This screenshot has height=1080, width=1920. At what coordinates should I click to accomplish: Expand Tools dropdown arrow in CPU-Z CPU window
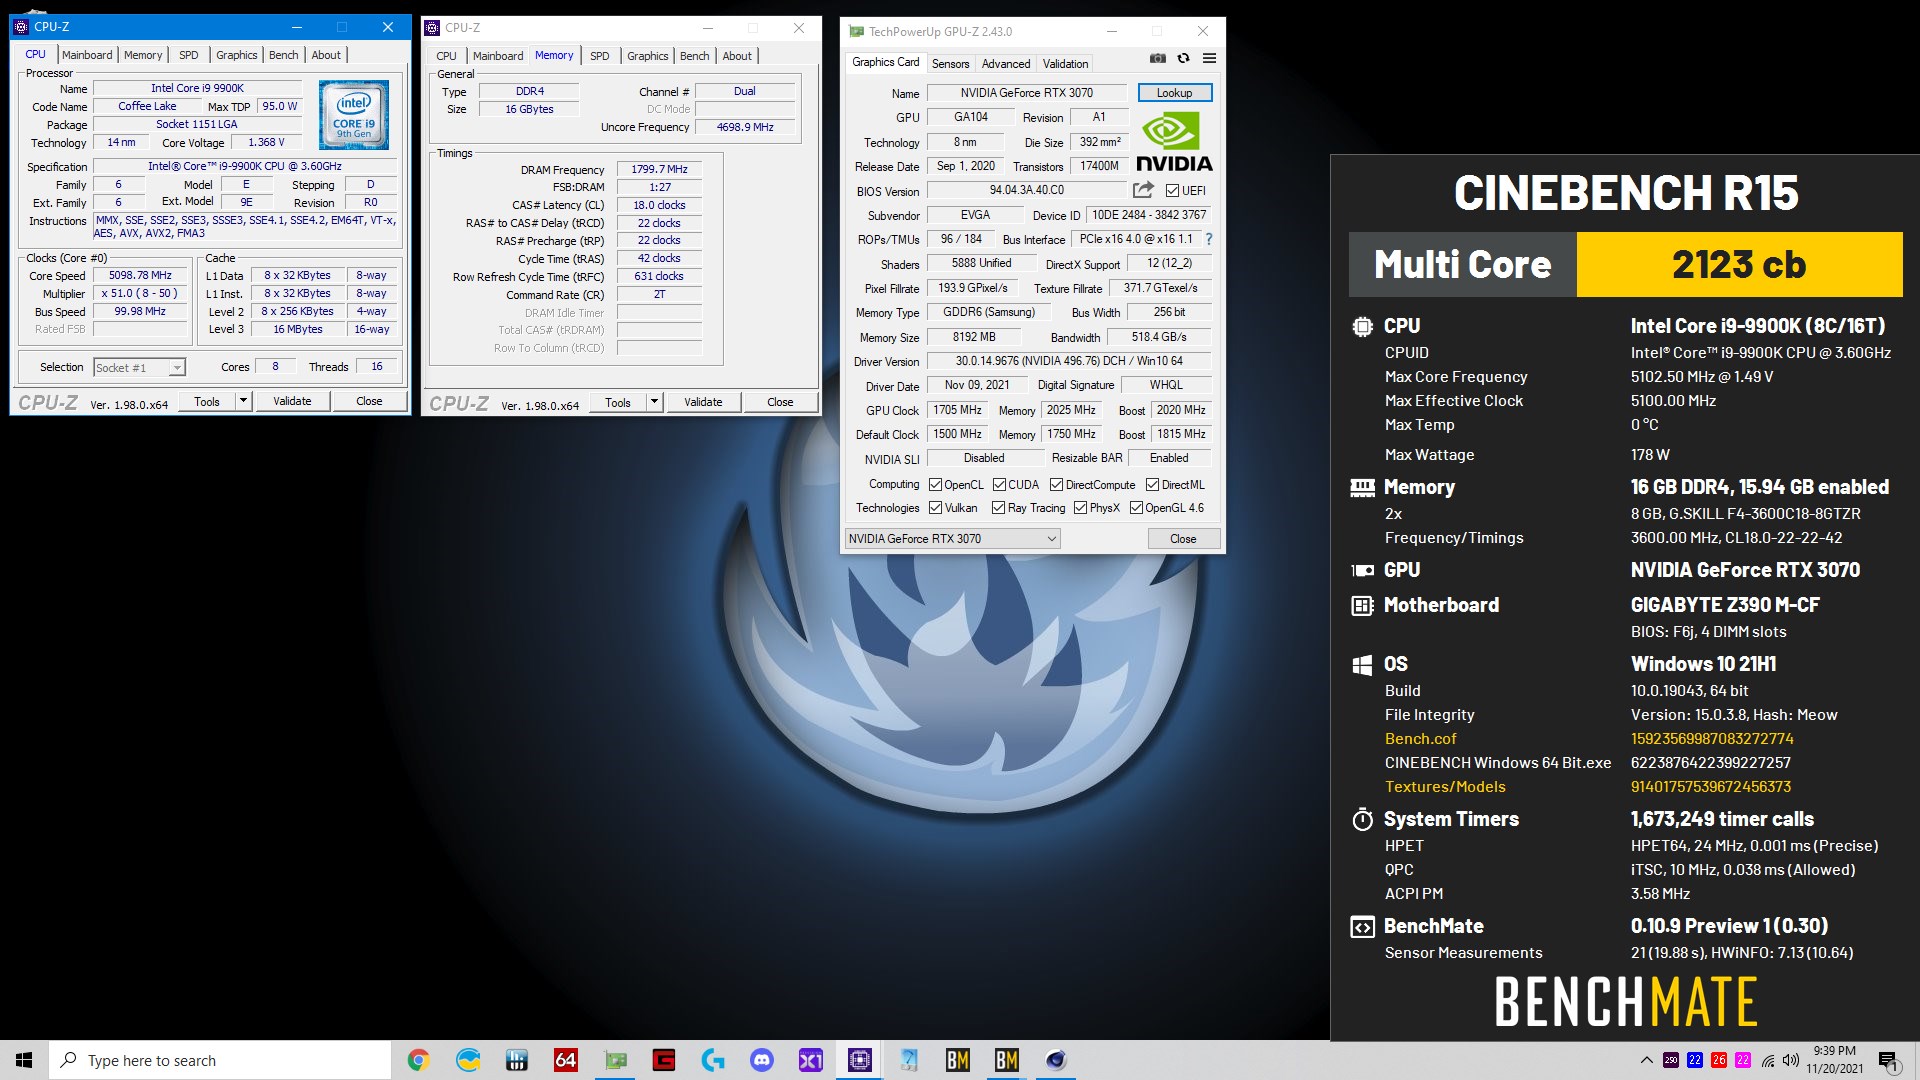pos(242,401)
